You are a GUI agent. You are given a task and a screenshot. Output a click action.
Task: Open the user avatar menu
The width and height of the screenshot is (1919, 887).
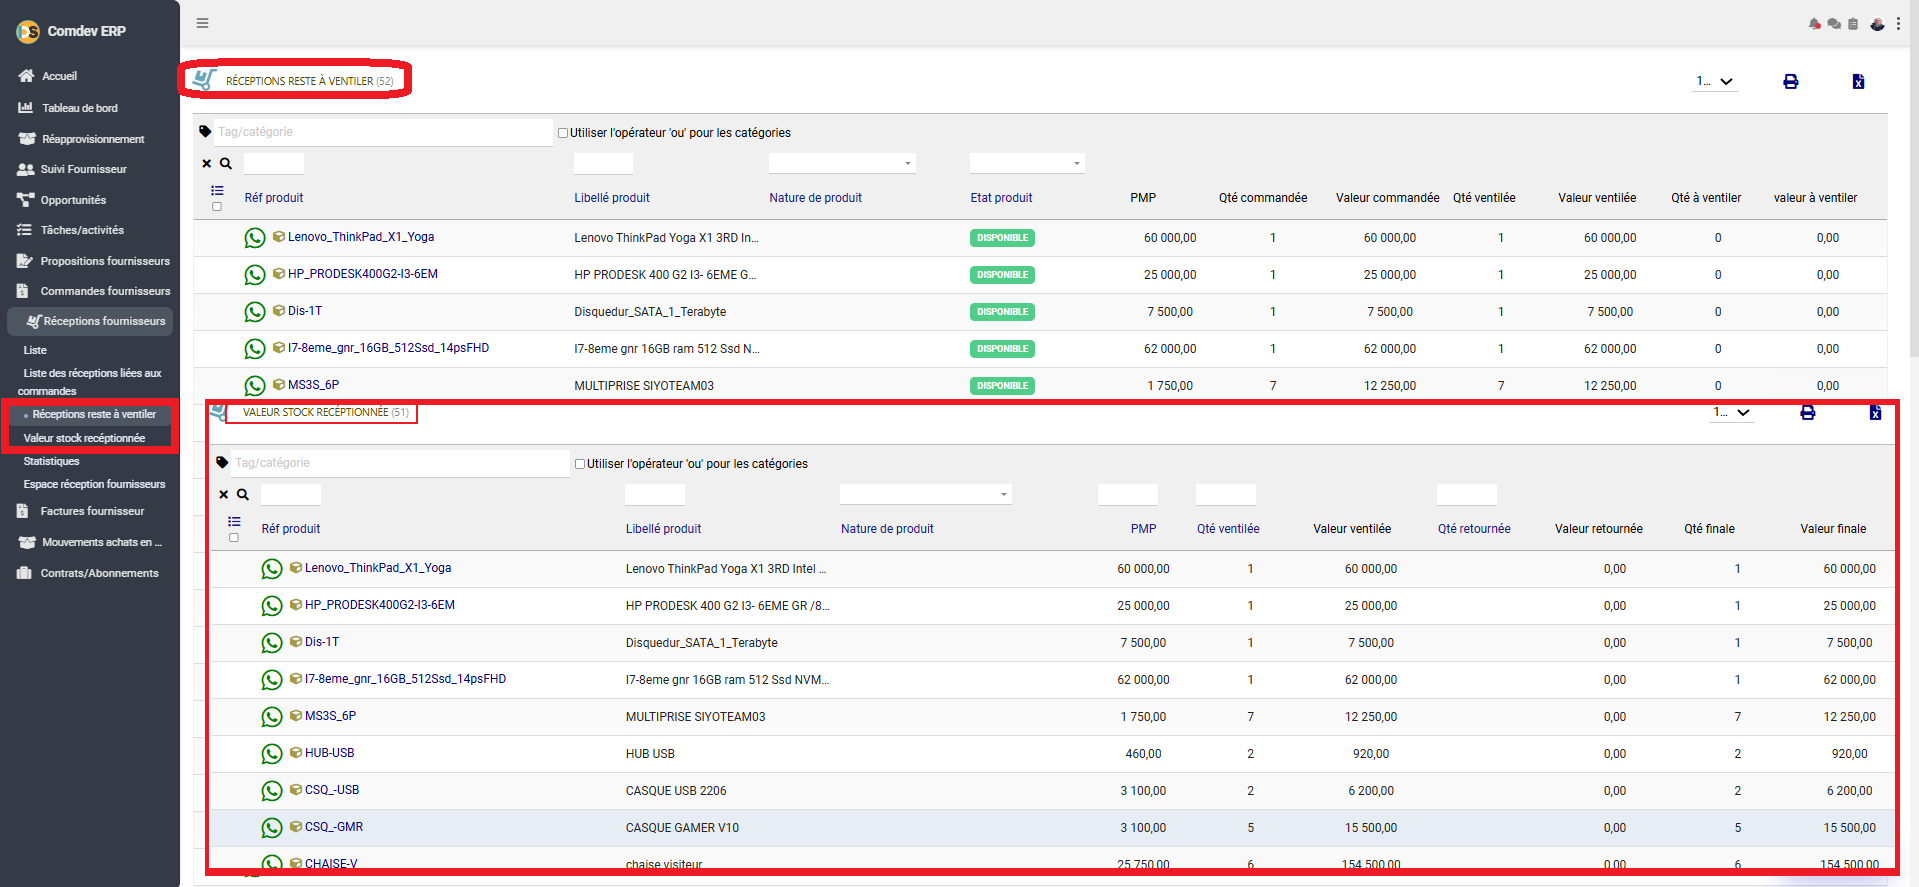(x=1877, y=24)
